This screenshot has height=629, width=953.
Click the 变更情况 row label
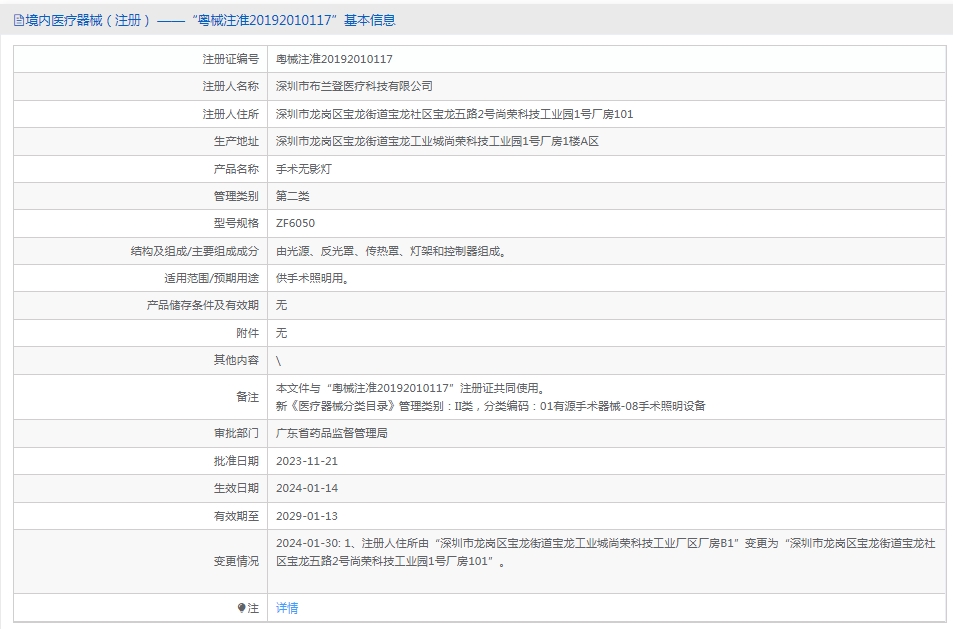point(236,561)
